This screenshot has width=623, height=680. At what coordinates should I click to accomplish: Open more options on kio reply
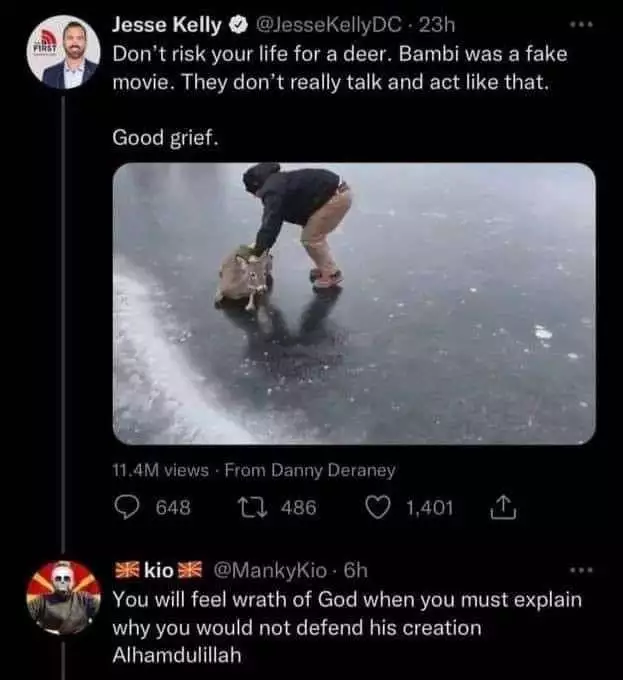point(581,570)
